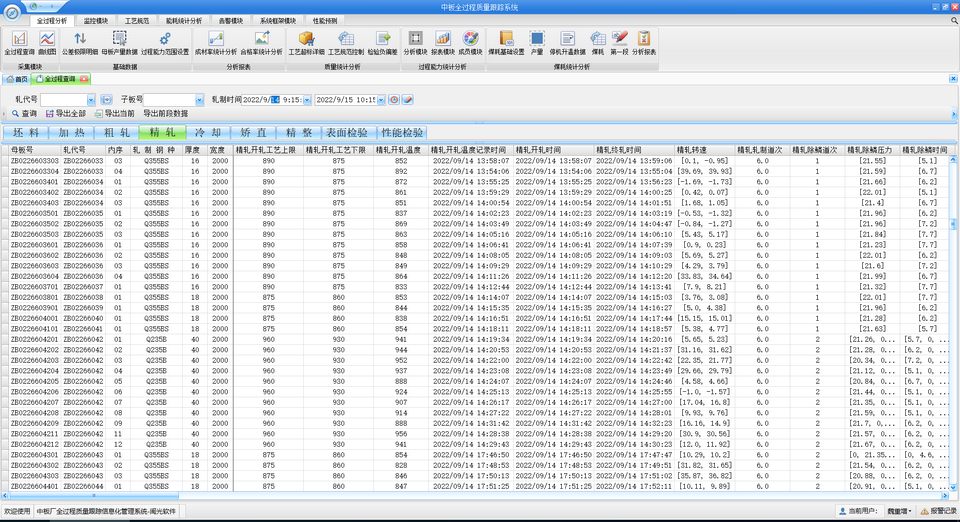Open start time date dropdown arrow
The height and width of the screenshot is (522, 960).
(x=307, y=100)
